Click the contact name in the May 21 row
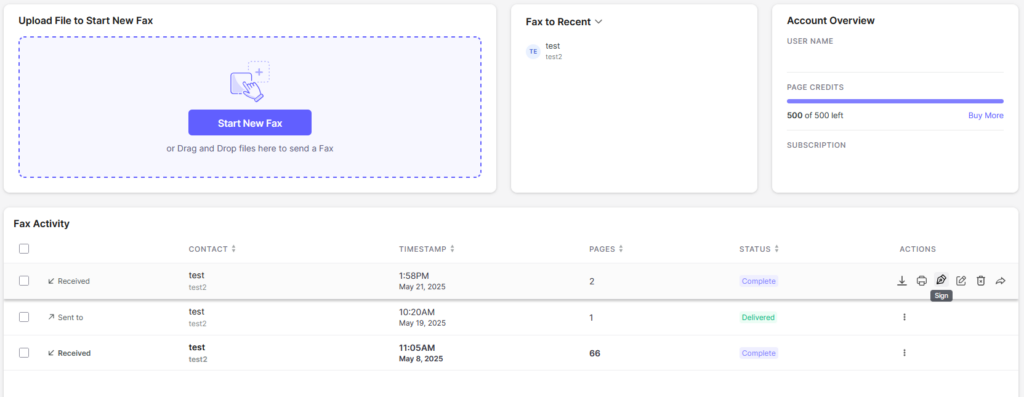 [x=197, y=276]
